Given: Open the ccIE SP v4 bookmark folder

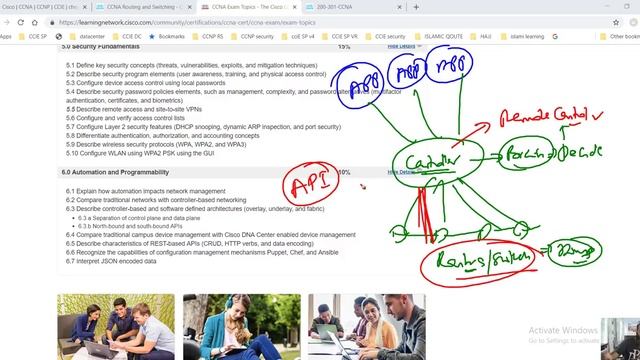Looking at the screenshot, I should 298,36.
